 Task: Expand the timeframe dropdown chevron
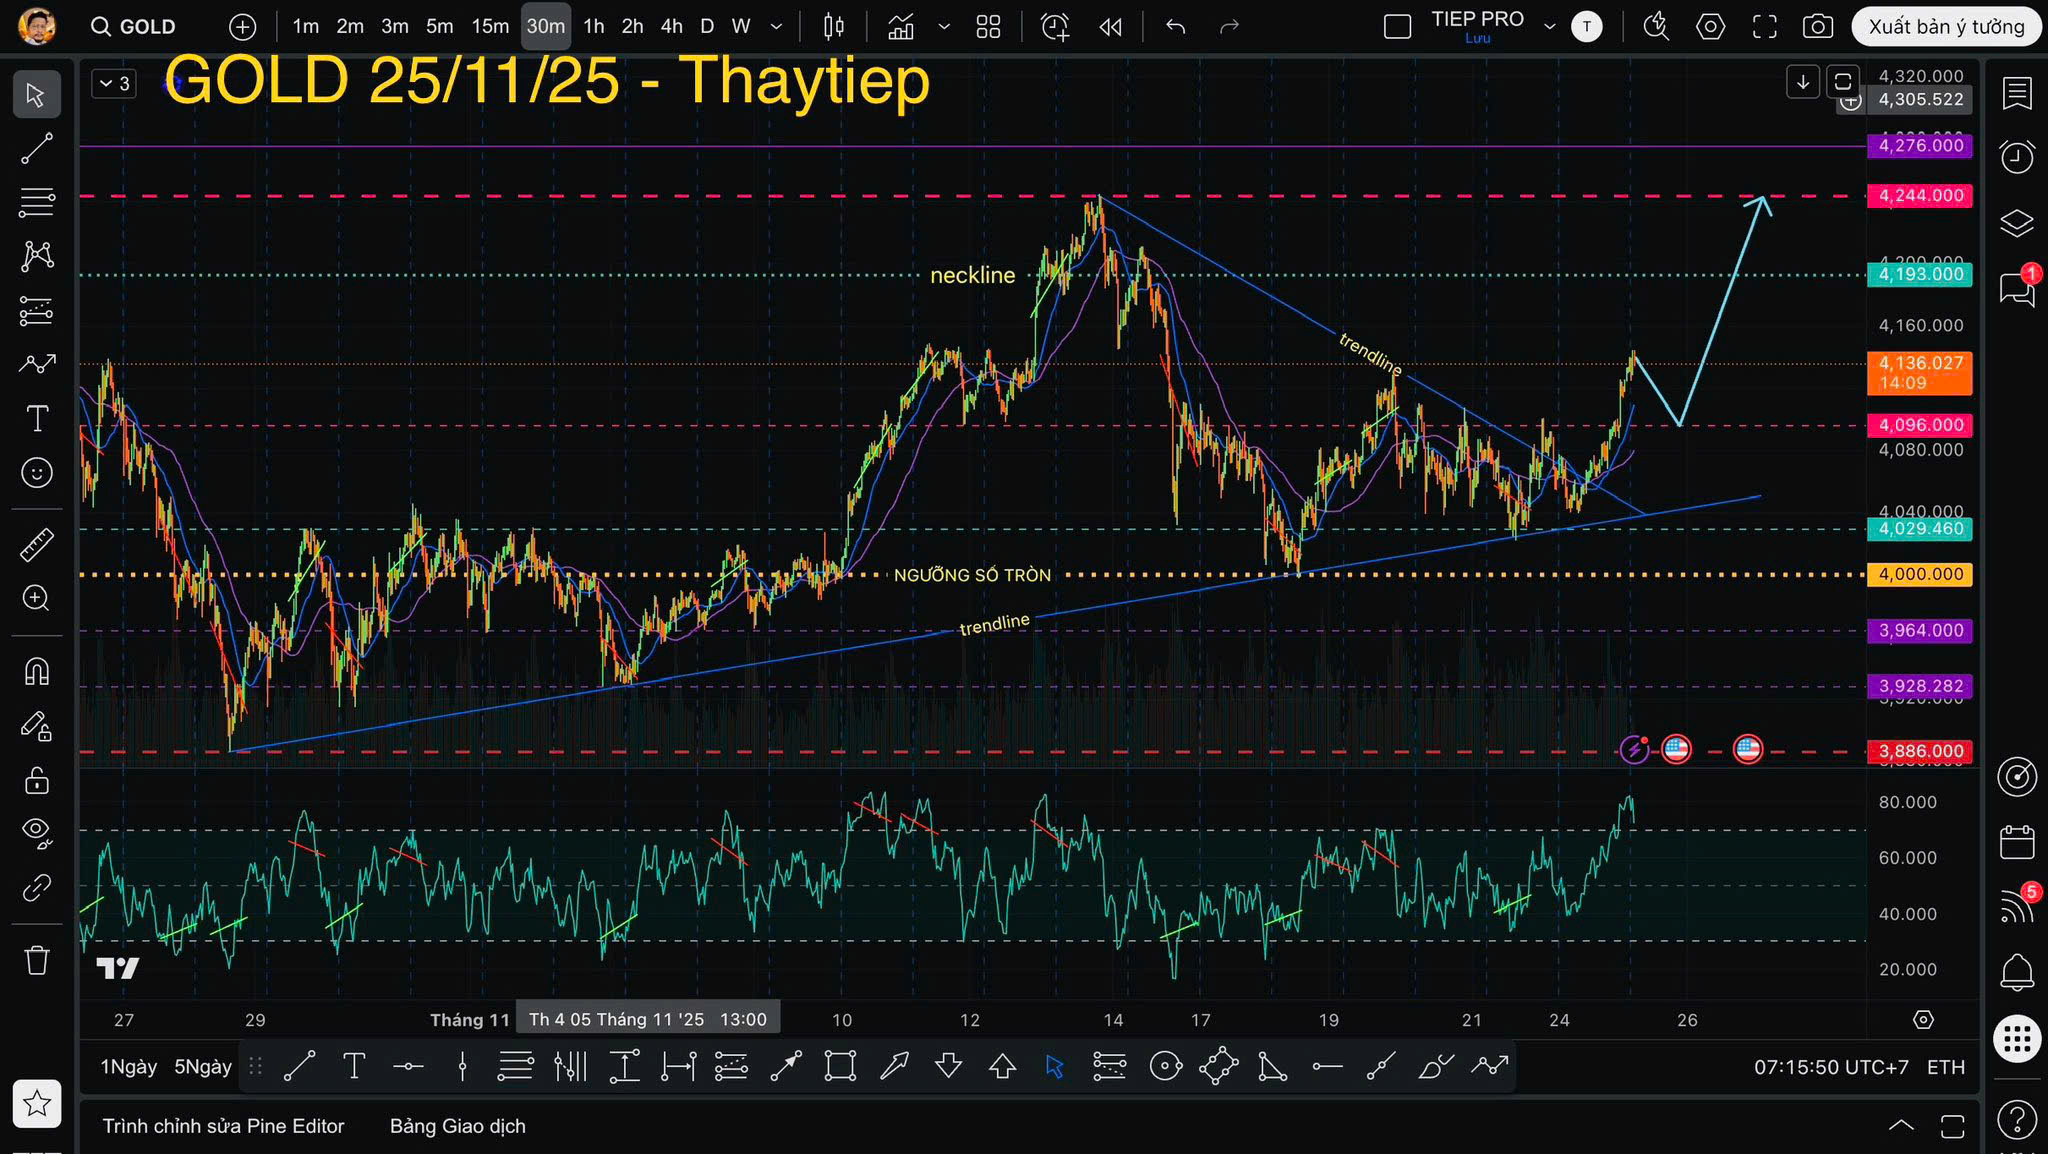776,27
